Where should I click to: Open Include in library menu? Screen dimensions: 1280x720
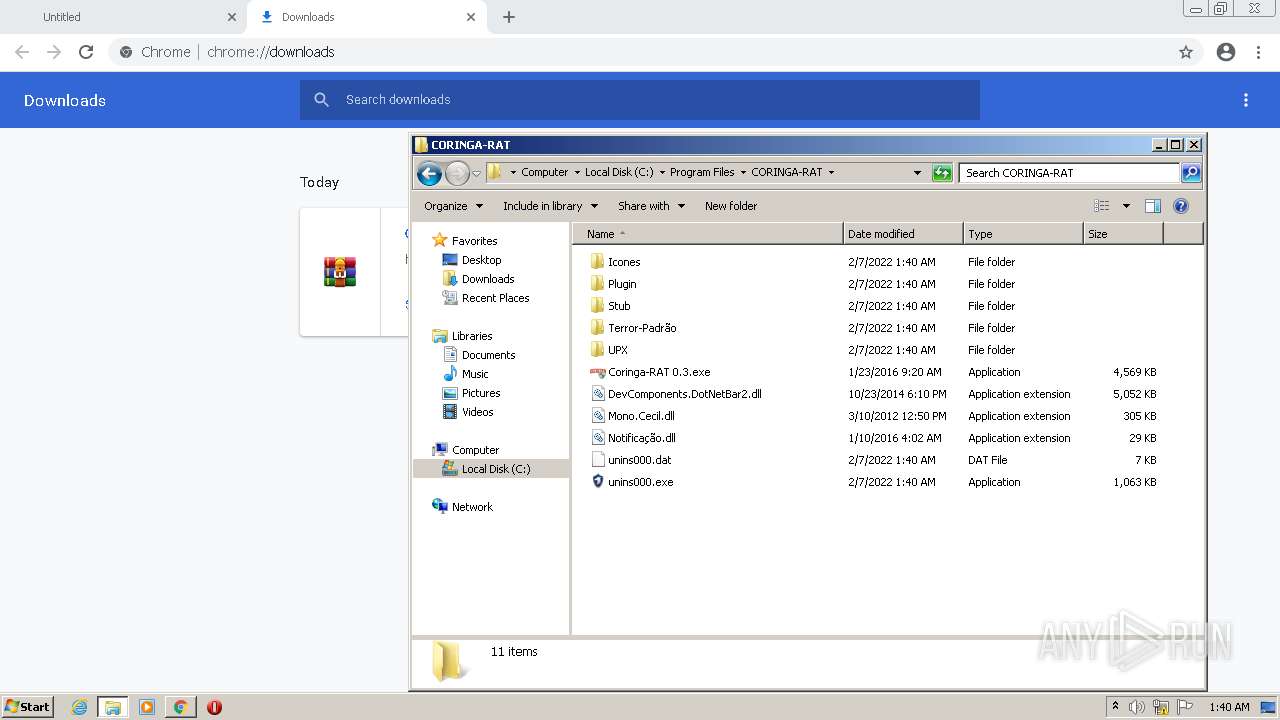click(x=550, y=206)
